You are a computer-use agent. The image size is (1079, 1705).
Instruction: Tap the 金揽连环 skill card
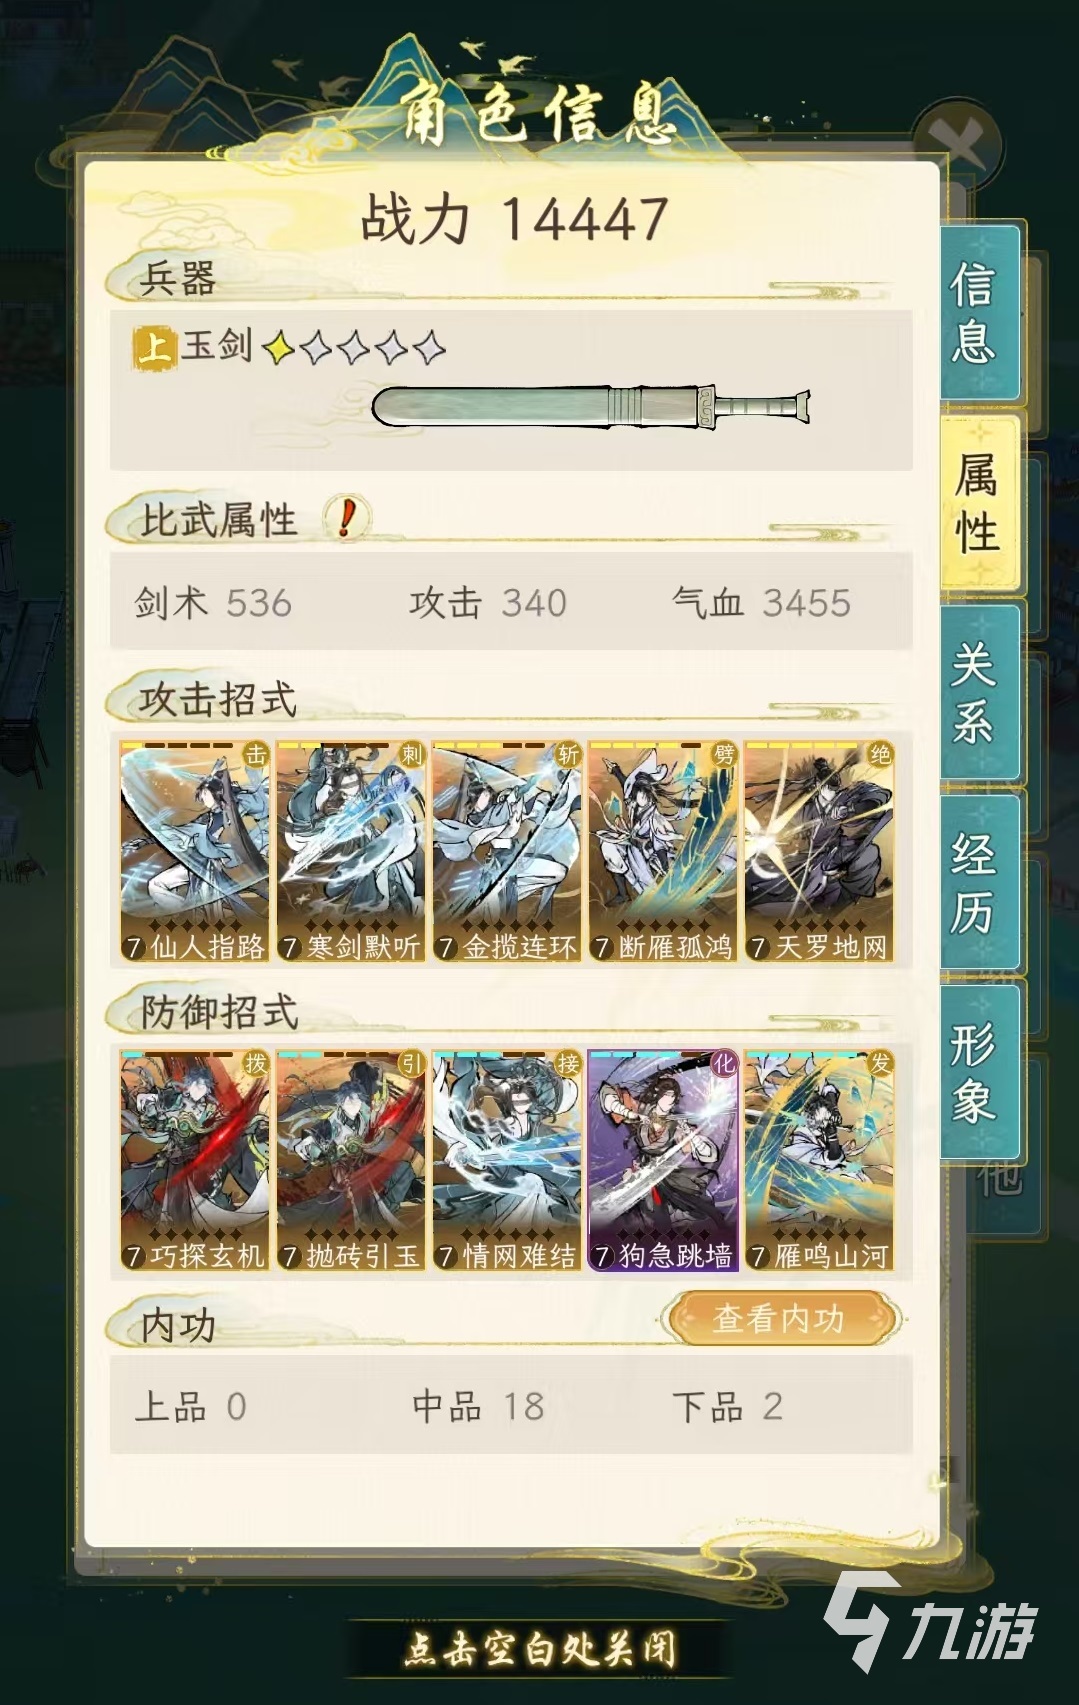click(x=506, y=851)
